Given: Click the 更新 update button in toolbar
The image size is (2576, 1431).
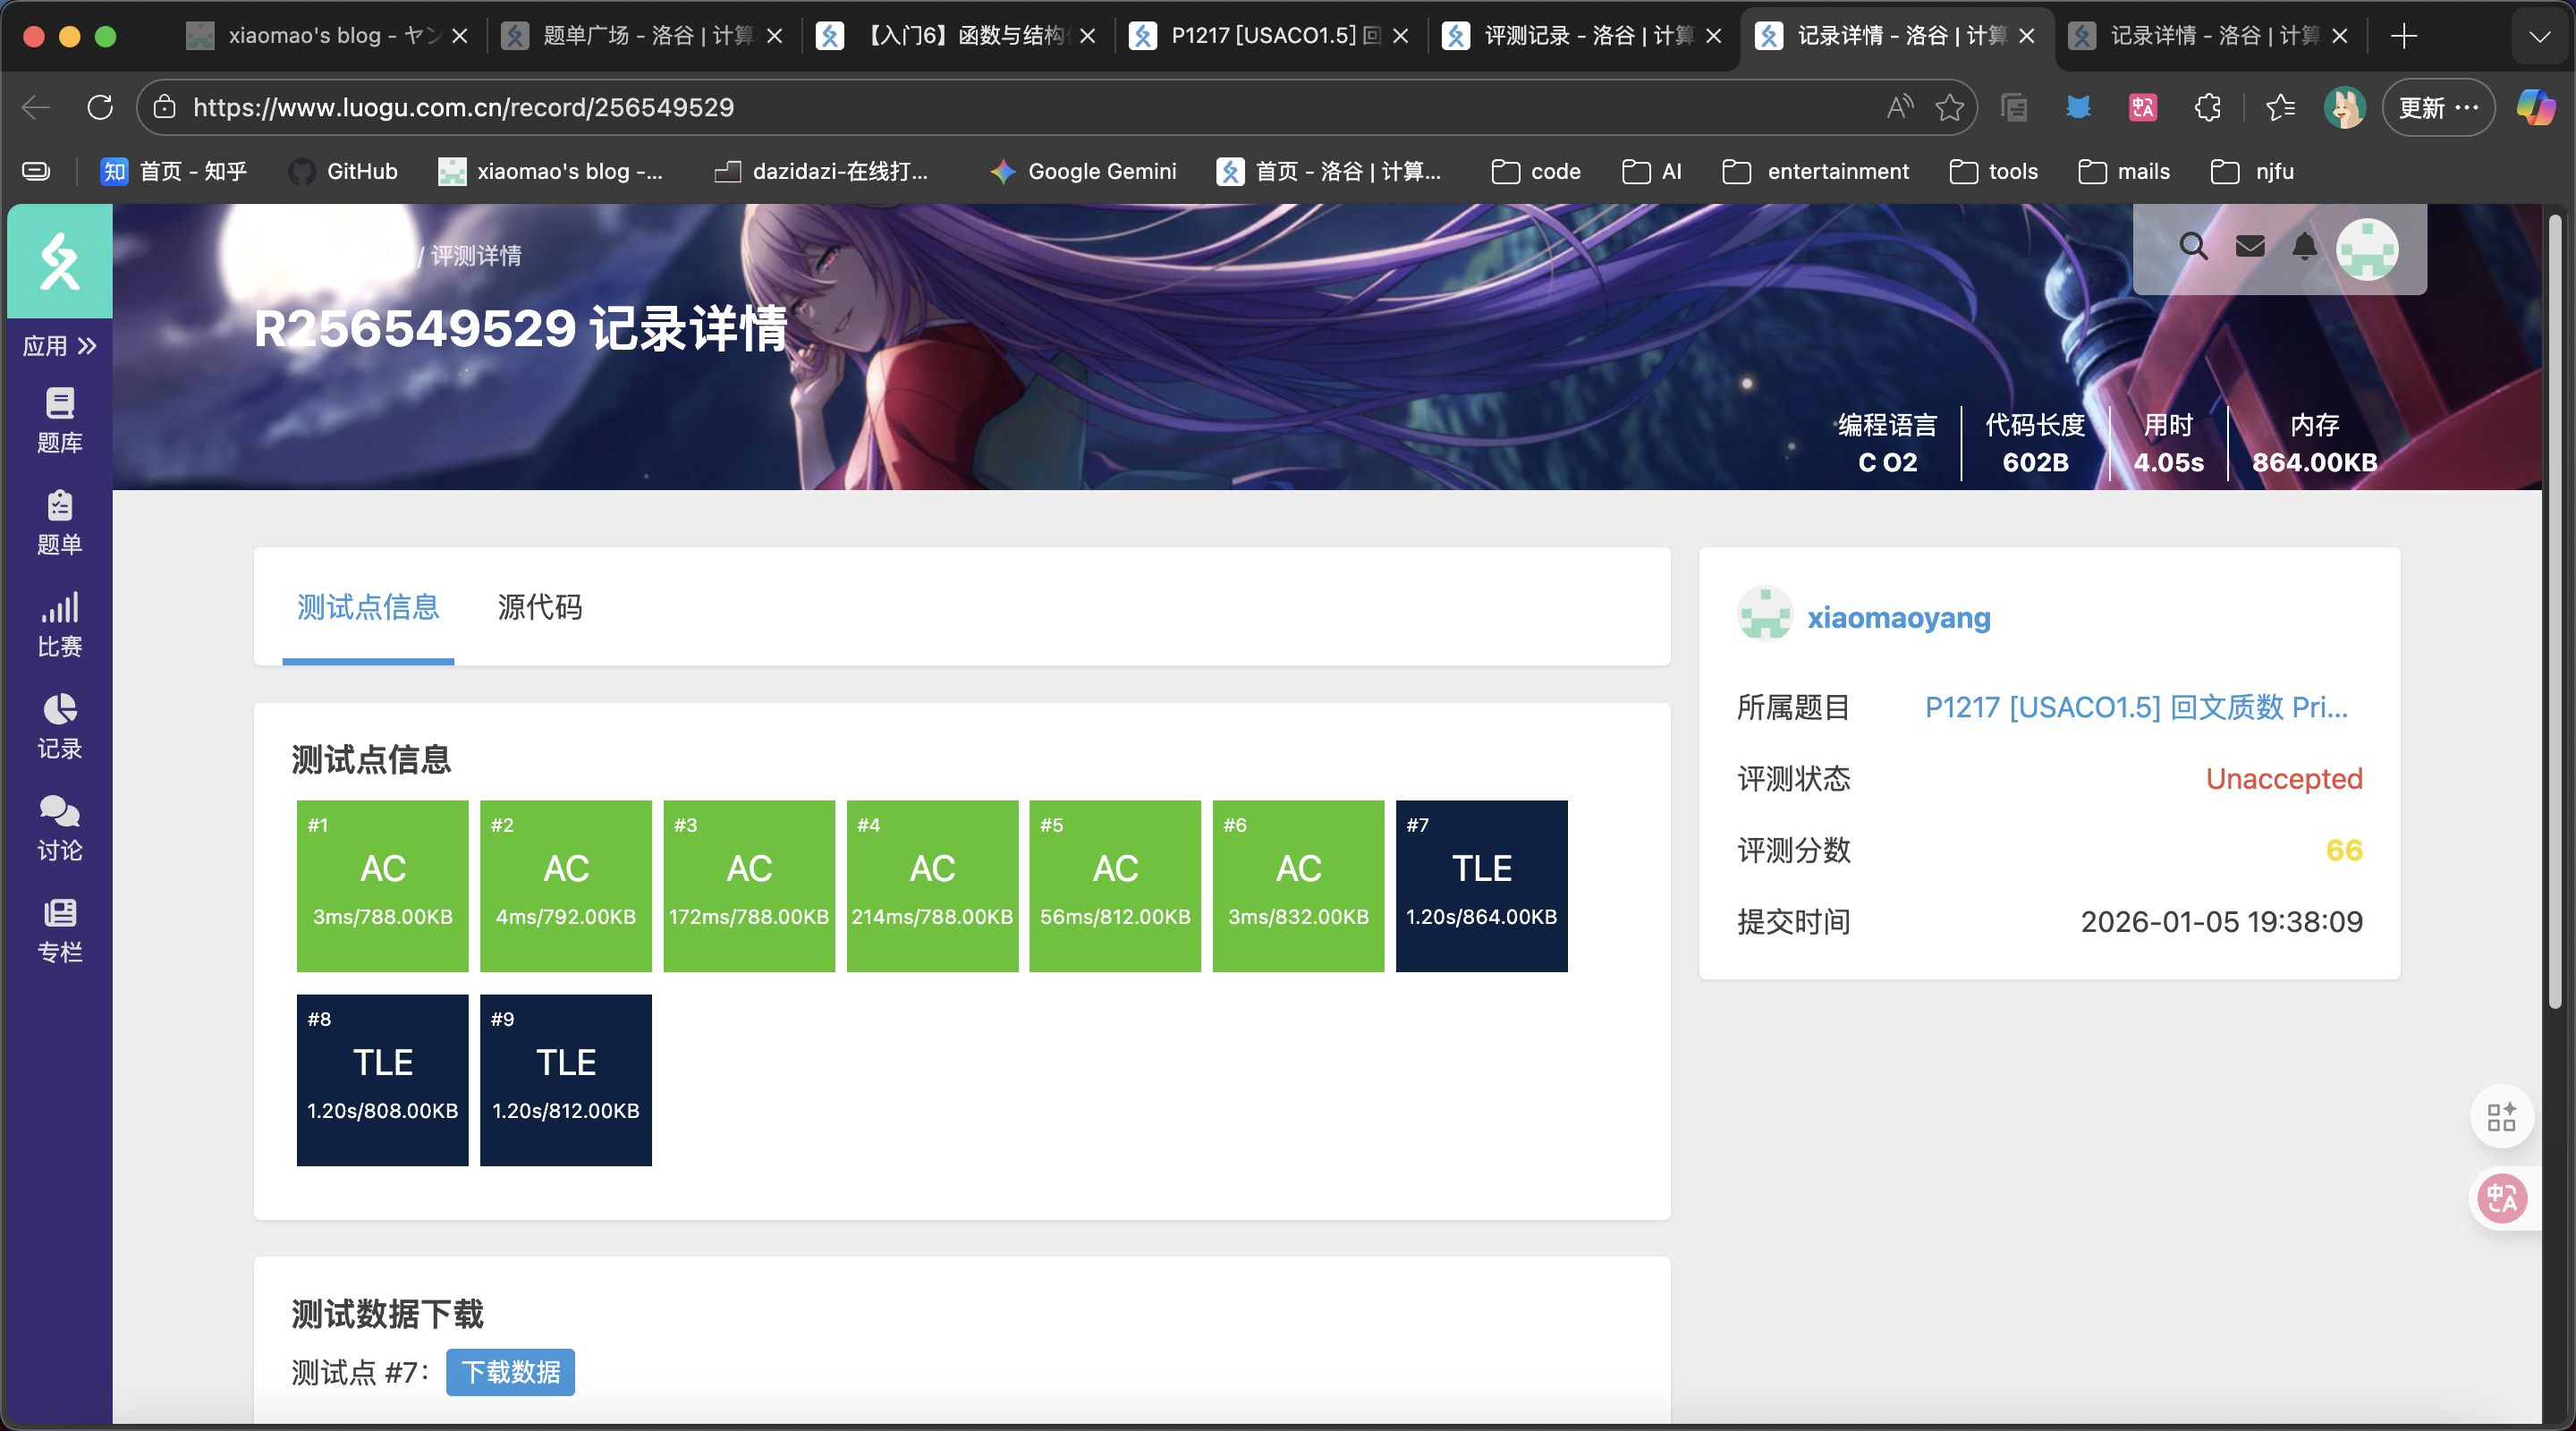Looking at the screenshot, I should tap(2437, 107).
